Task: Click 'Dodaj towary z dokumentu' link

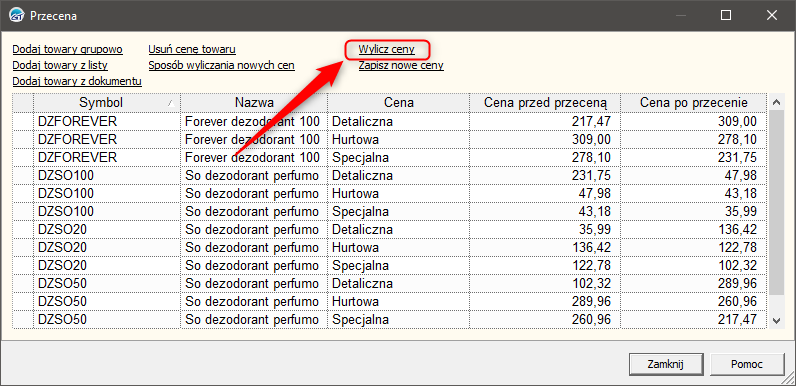Action: 77,81
